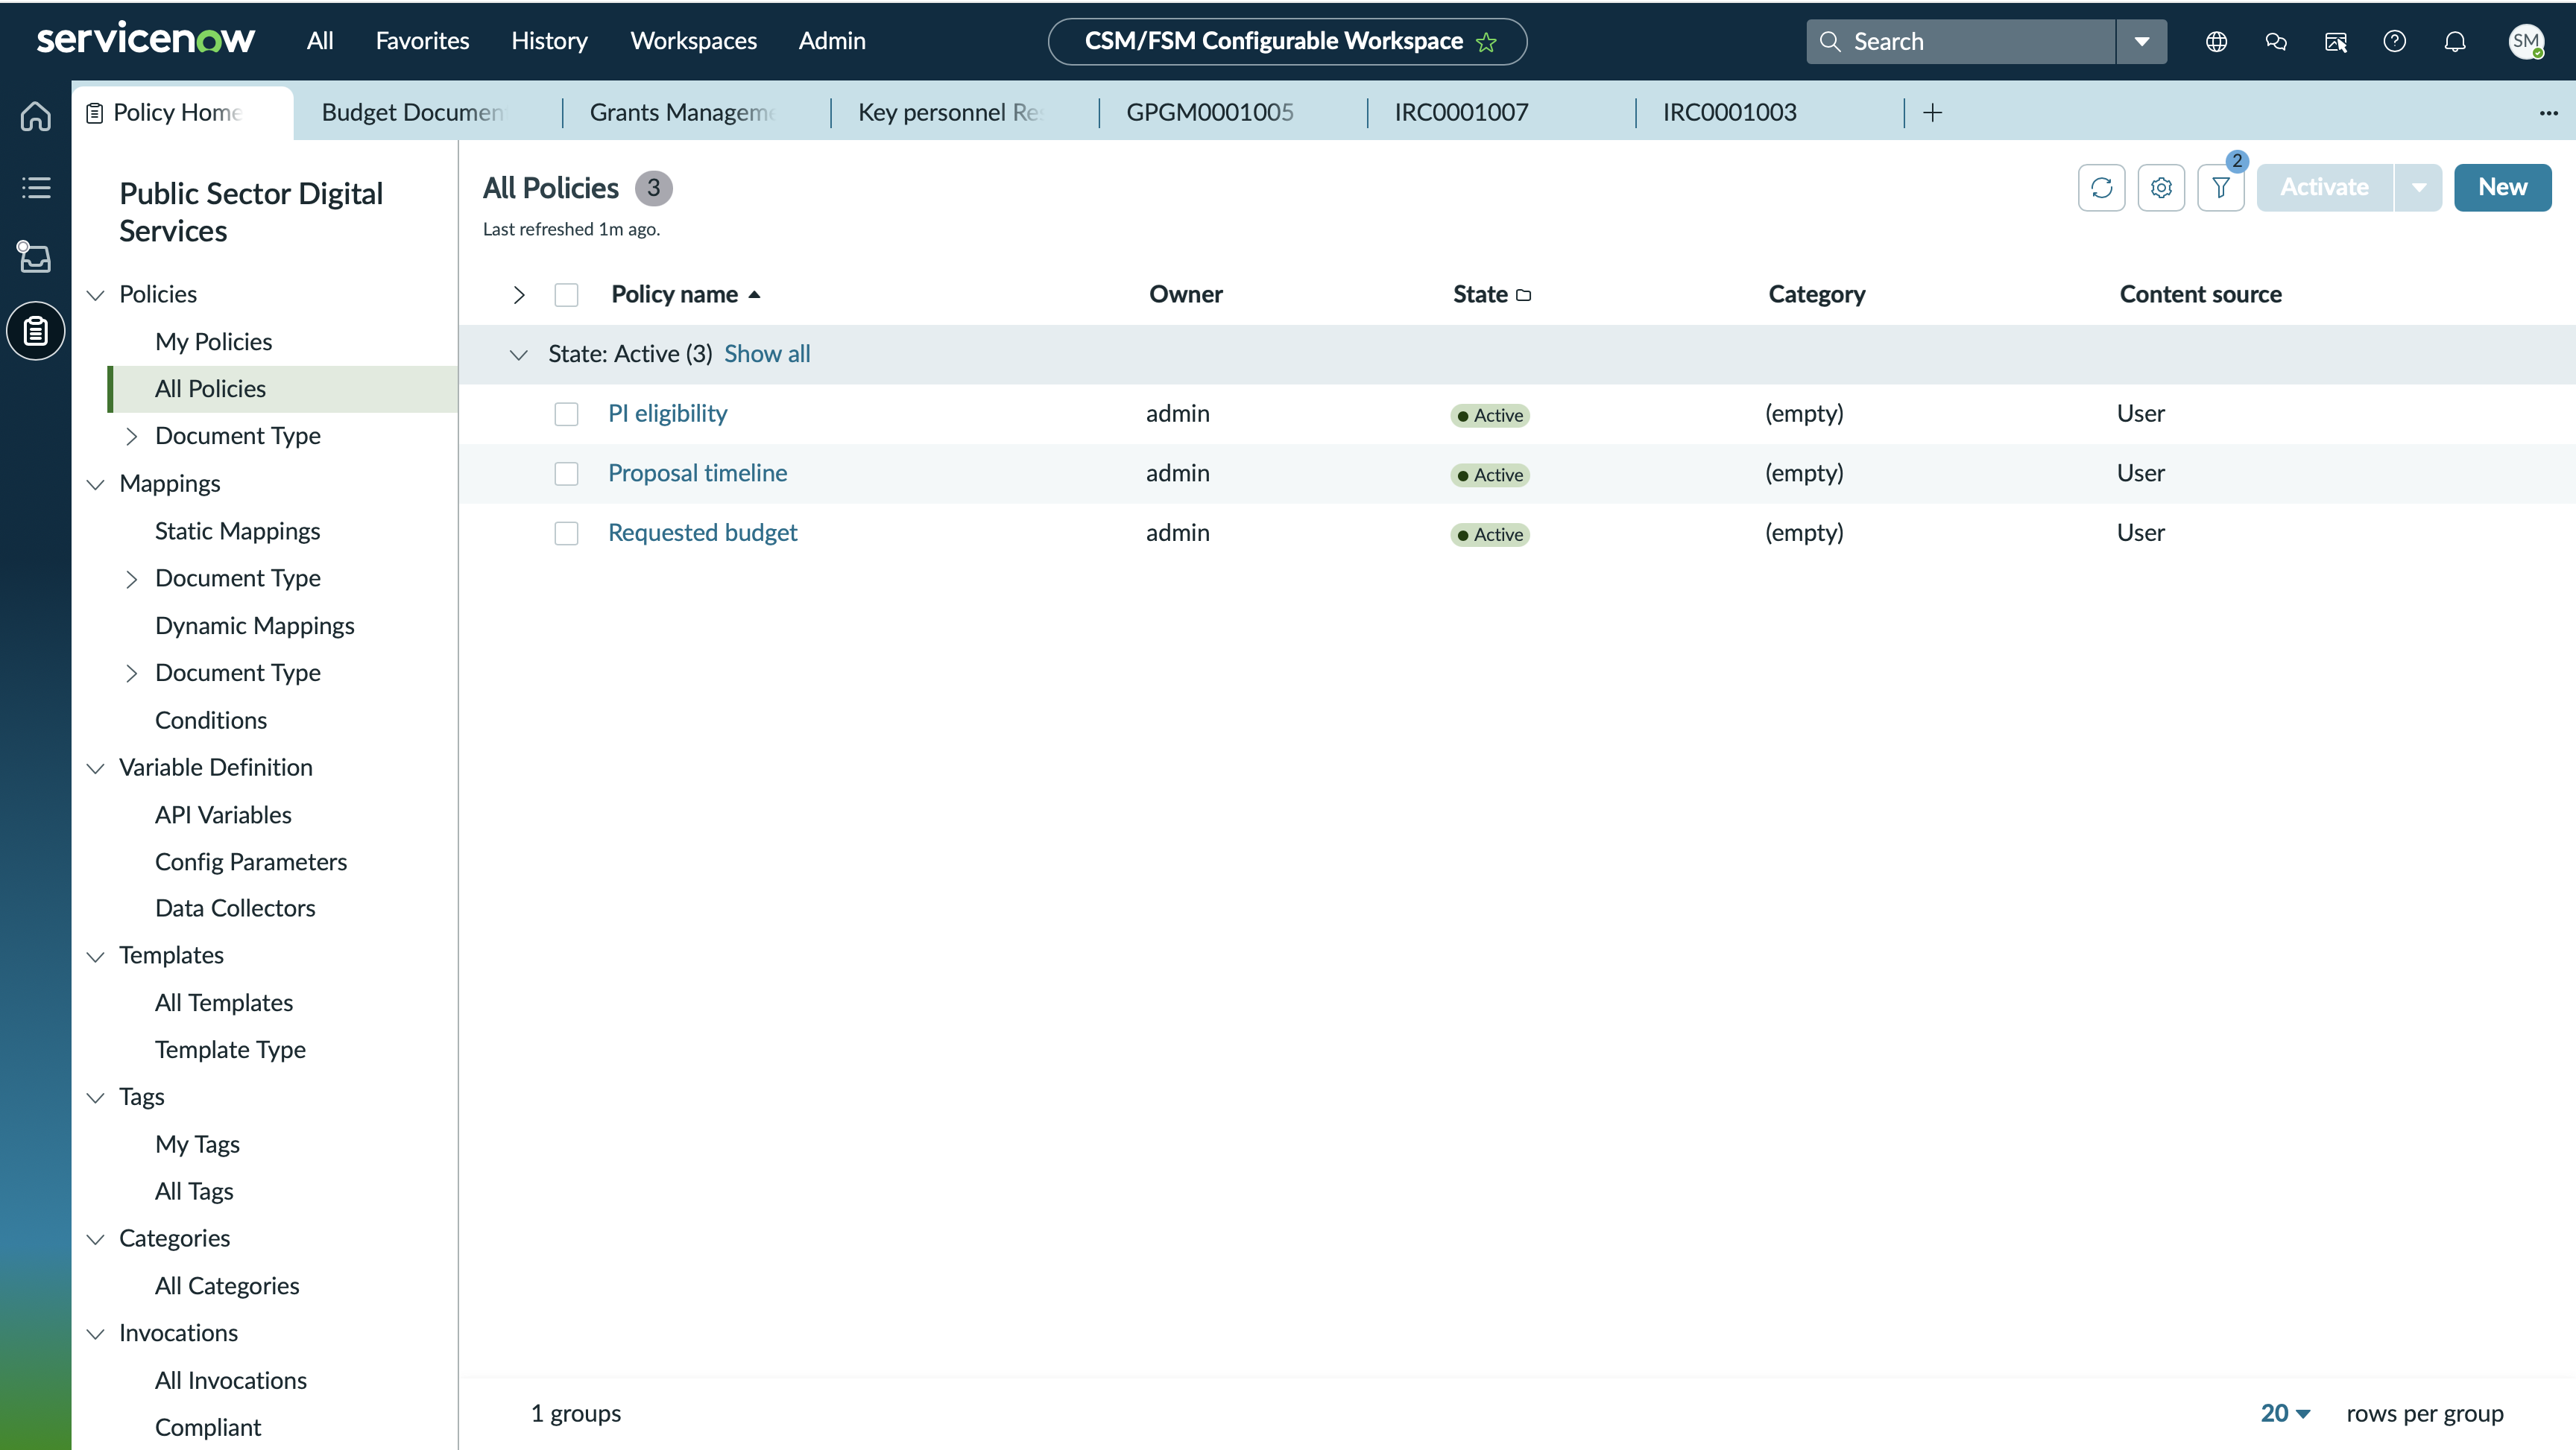This screenshot has height=1450, width=2576.
Task: Collapse the Policies tree section
Action: click(x=95, y=294)
